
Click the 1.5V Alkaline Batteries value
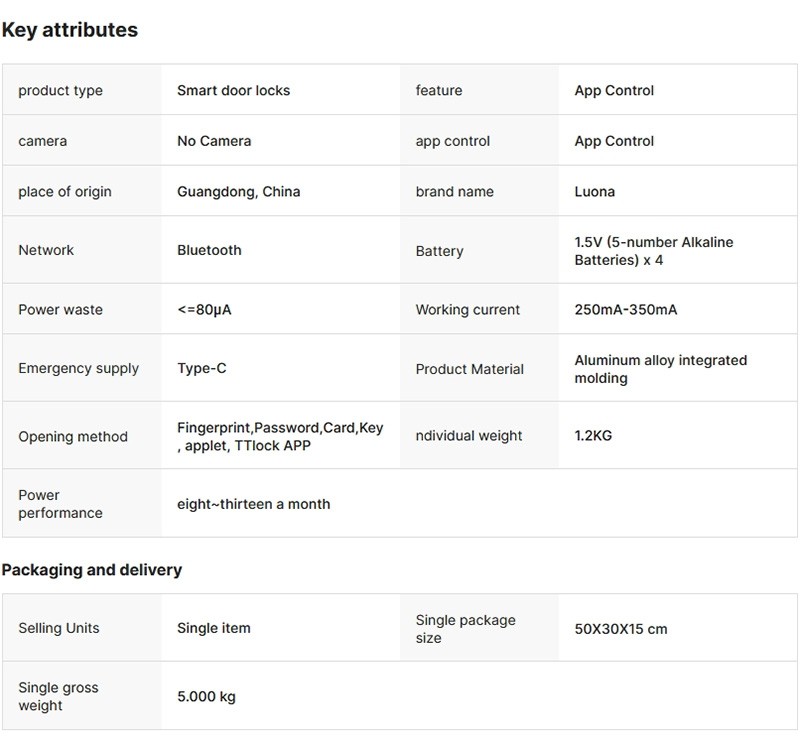653,251
